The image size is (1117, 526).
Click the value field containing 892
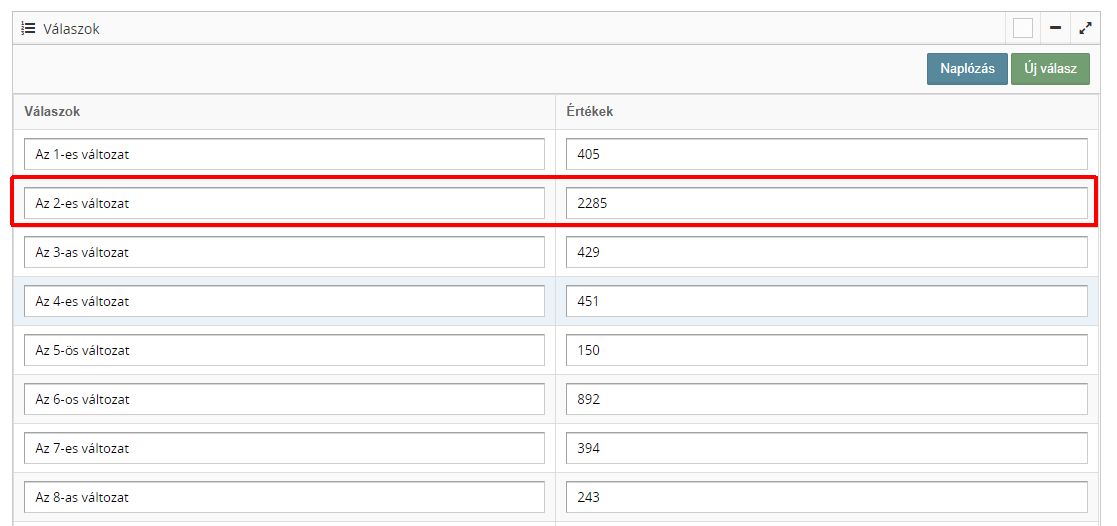pyautogui.click(x=826, y=400)
